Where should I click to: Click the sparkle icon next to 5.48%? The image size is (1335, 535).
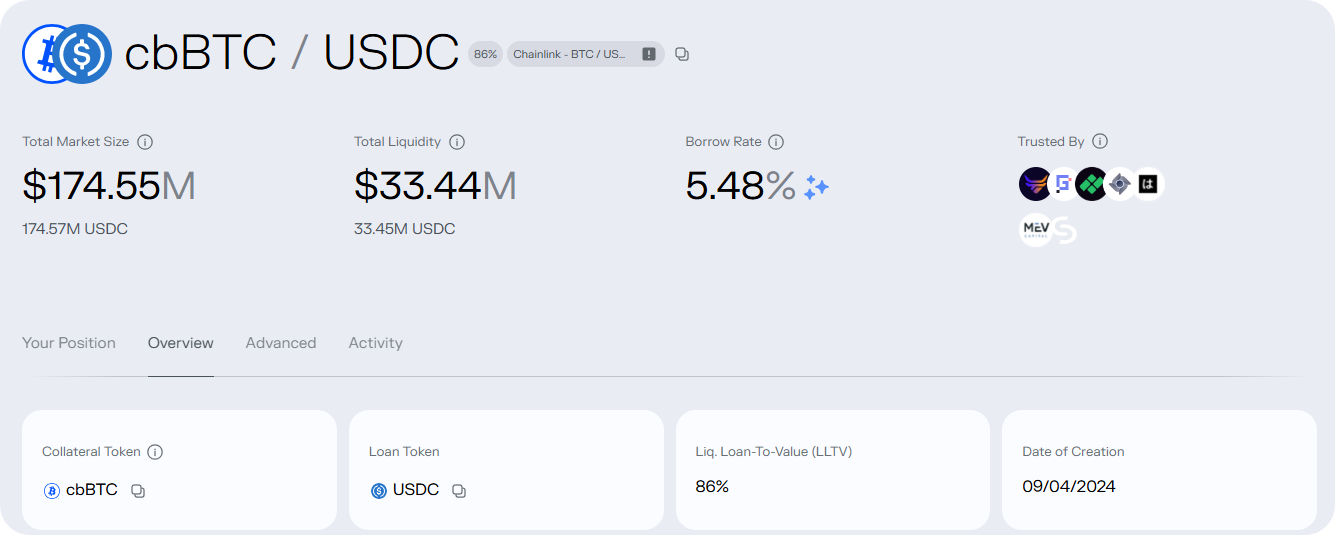coord(817,187)
